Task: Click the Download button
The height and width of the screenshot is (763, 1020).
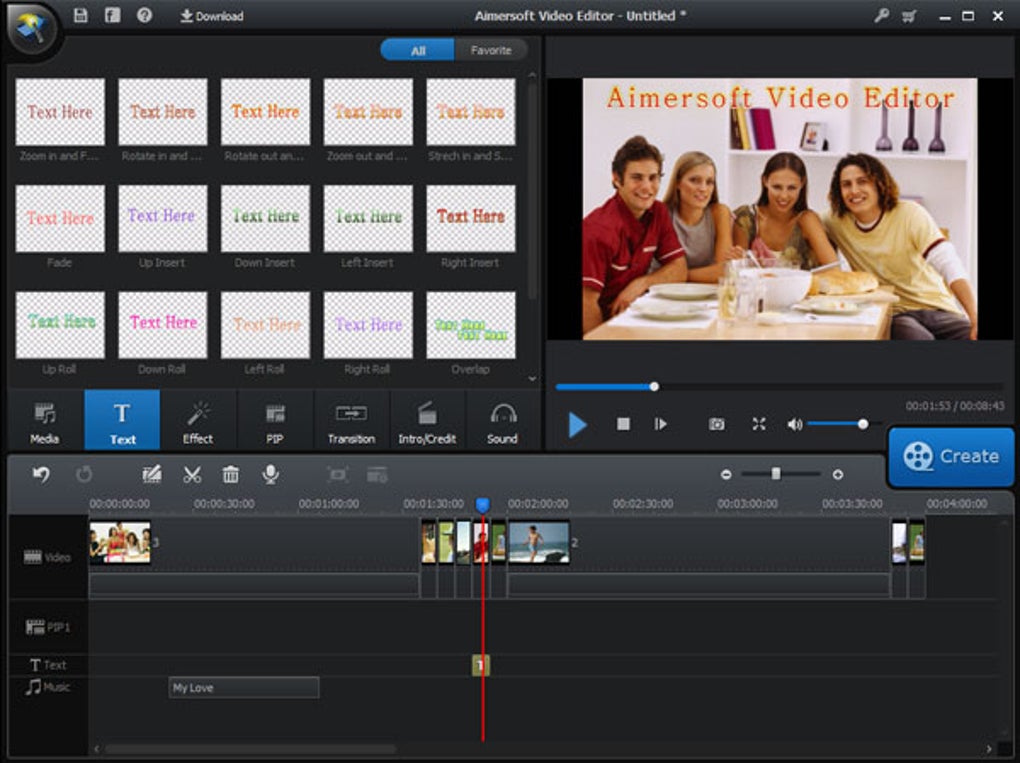Action: pos(212,16)
